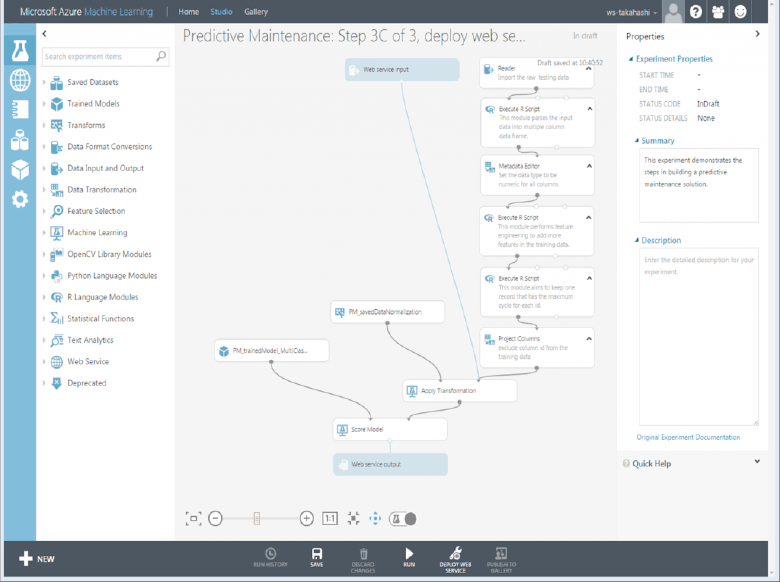Open the Gallery tab
780x582 pixels.
256,11
